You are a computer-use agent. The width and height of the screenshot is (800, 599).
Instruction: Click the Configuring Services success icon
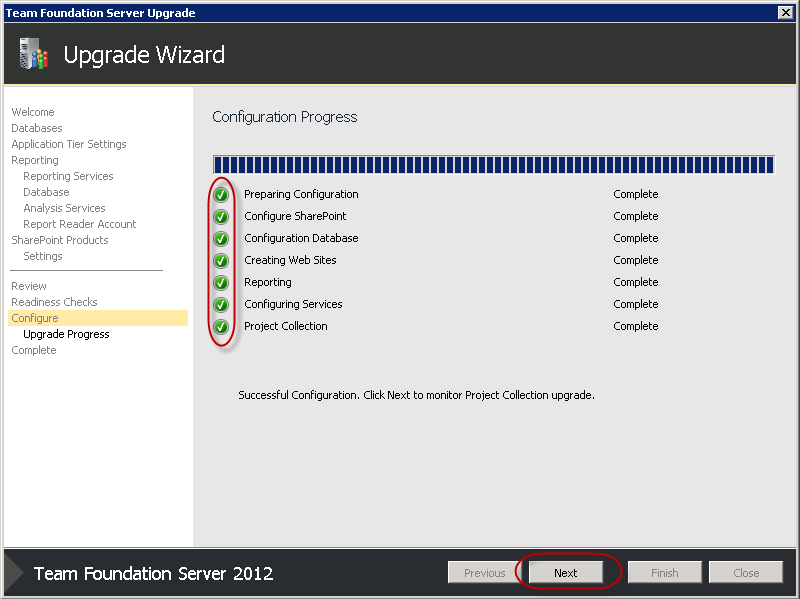tap(221, 304)
